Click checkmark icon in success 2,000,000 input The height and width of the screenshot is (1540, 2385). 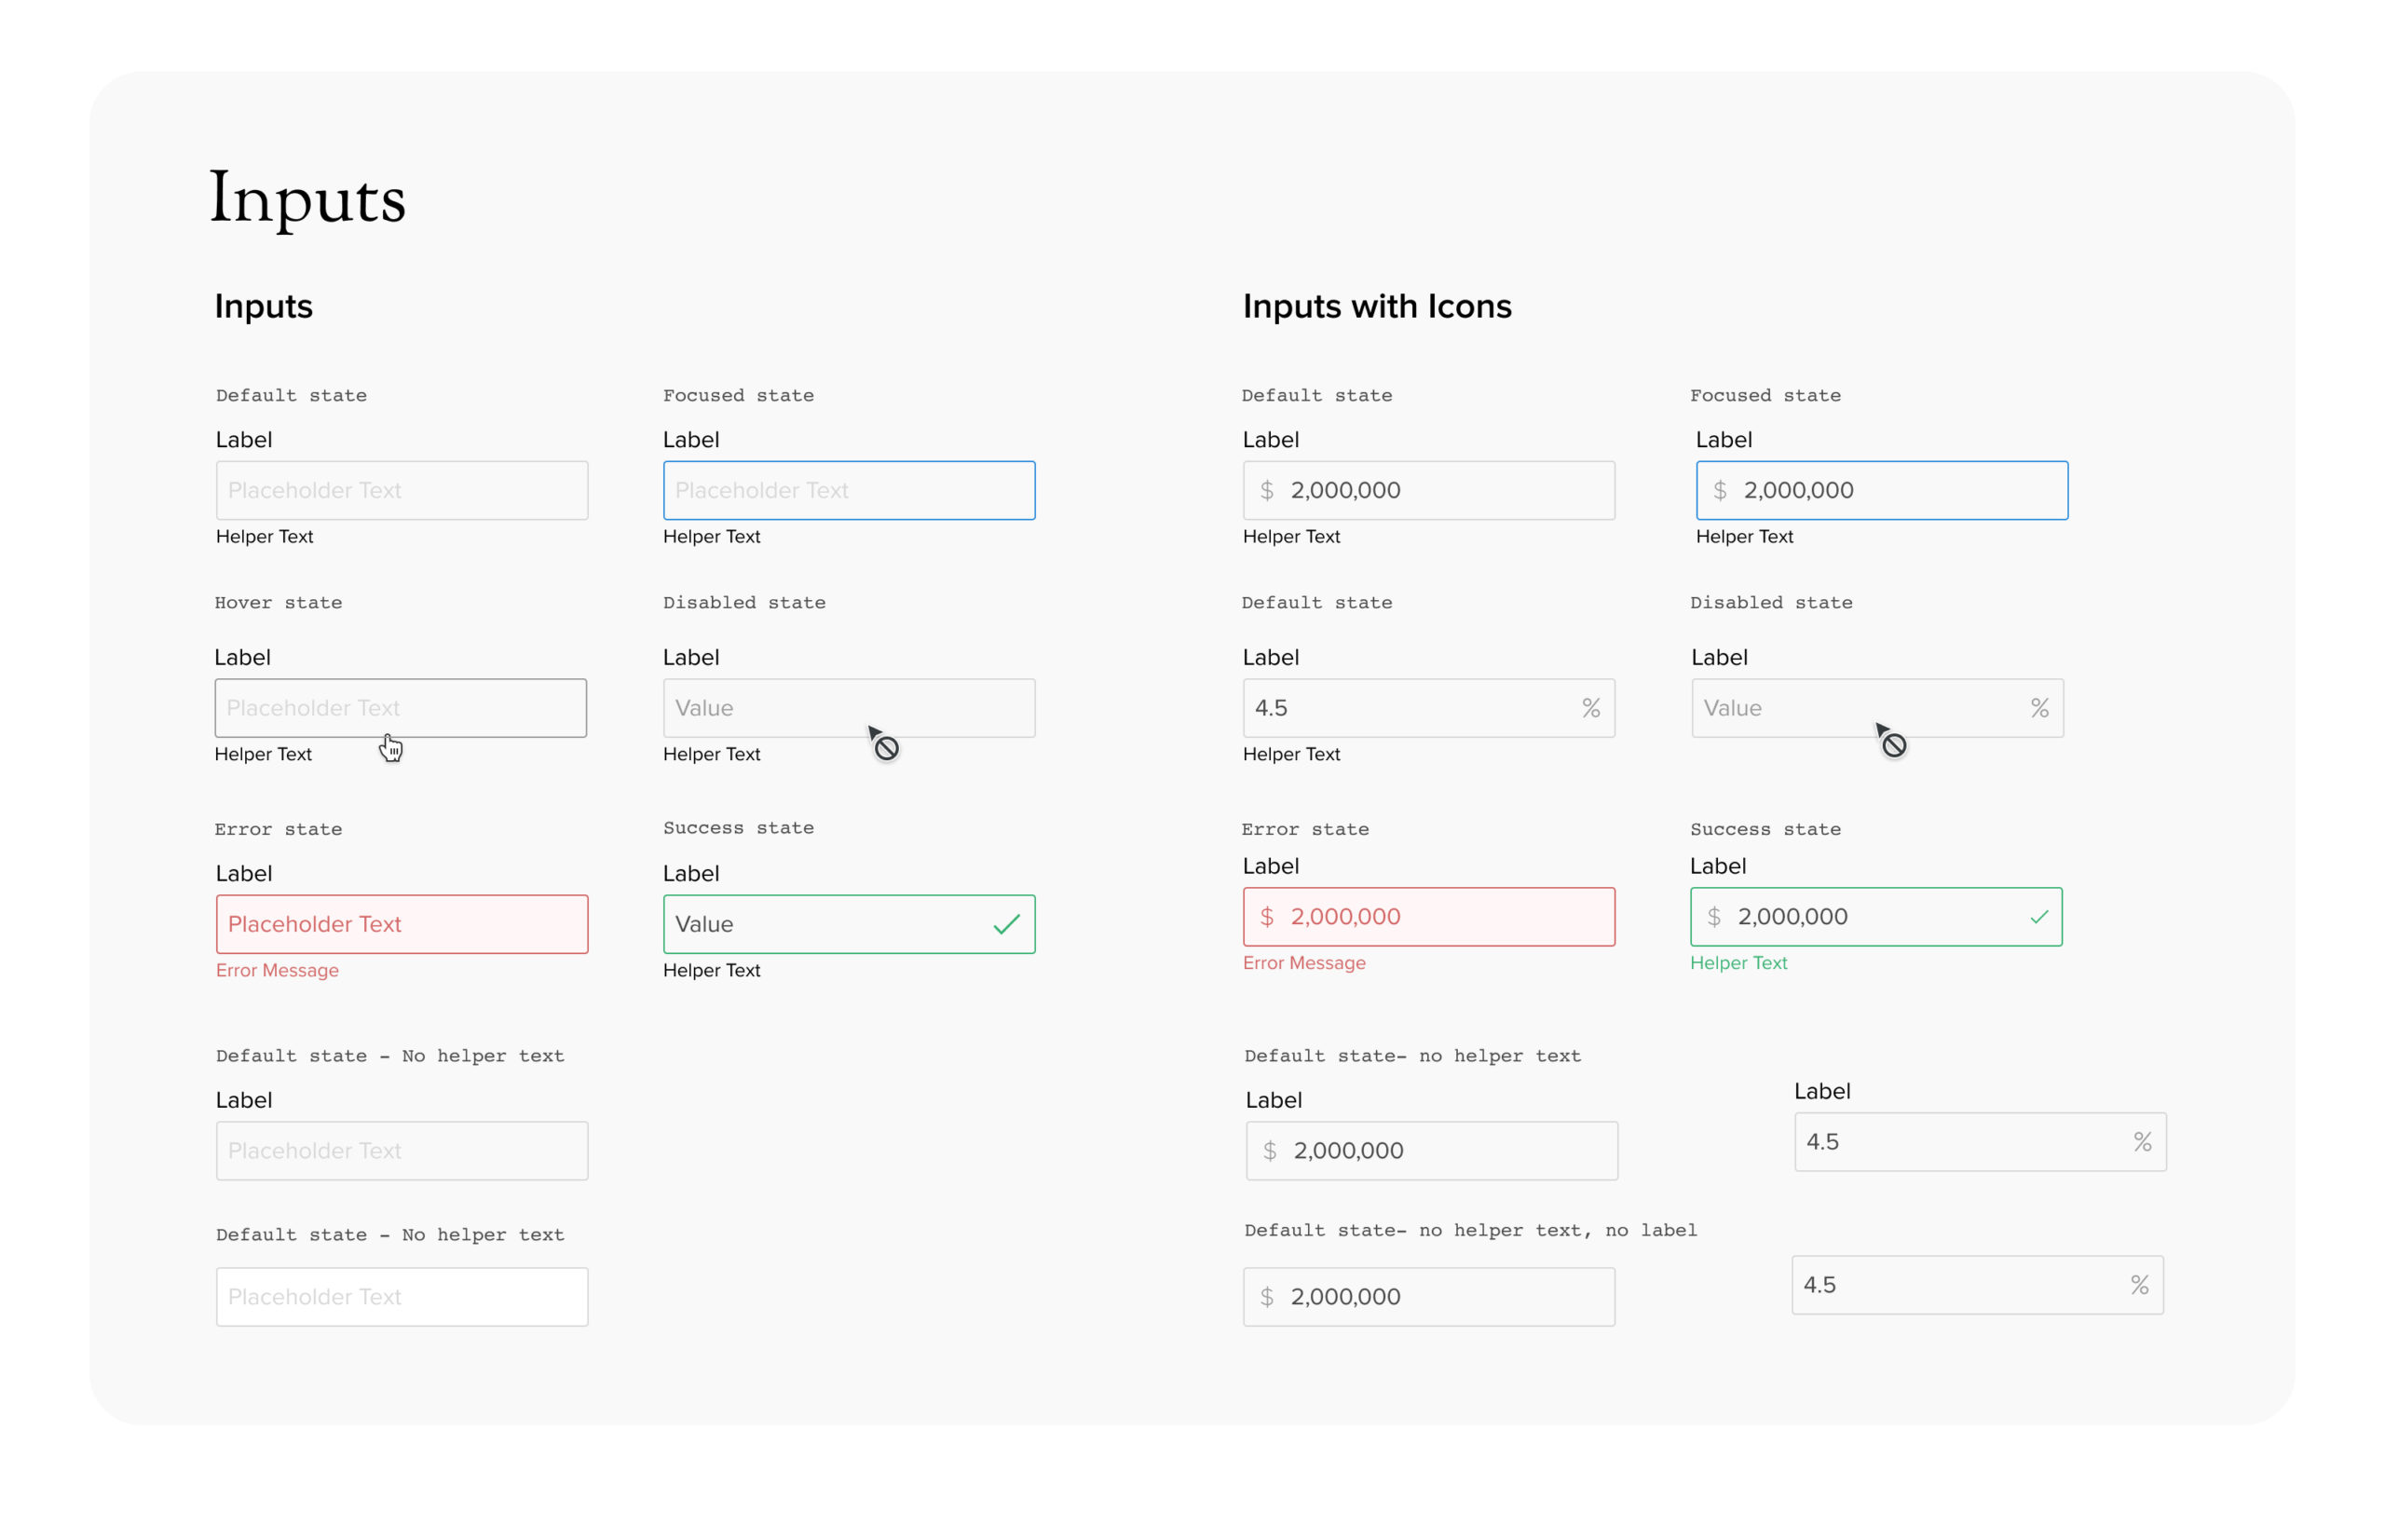tap(2038, 917)
